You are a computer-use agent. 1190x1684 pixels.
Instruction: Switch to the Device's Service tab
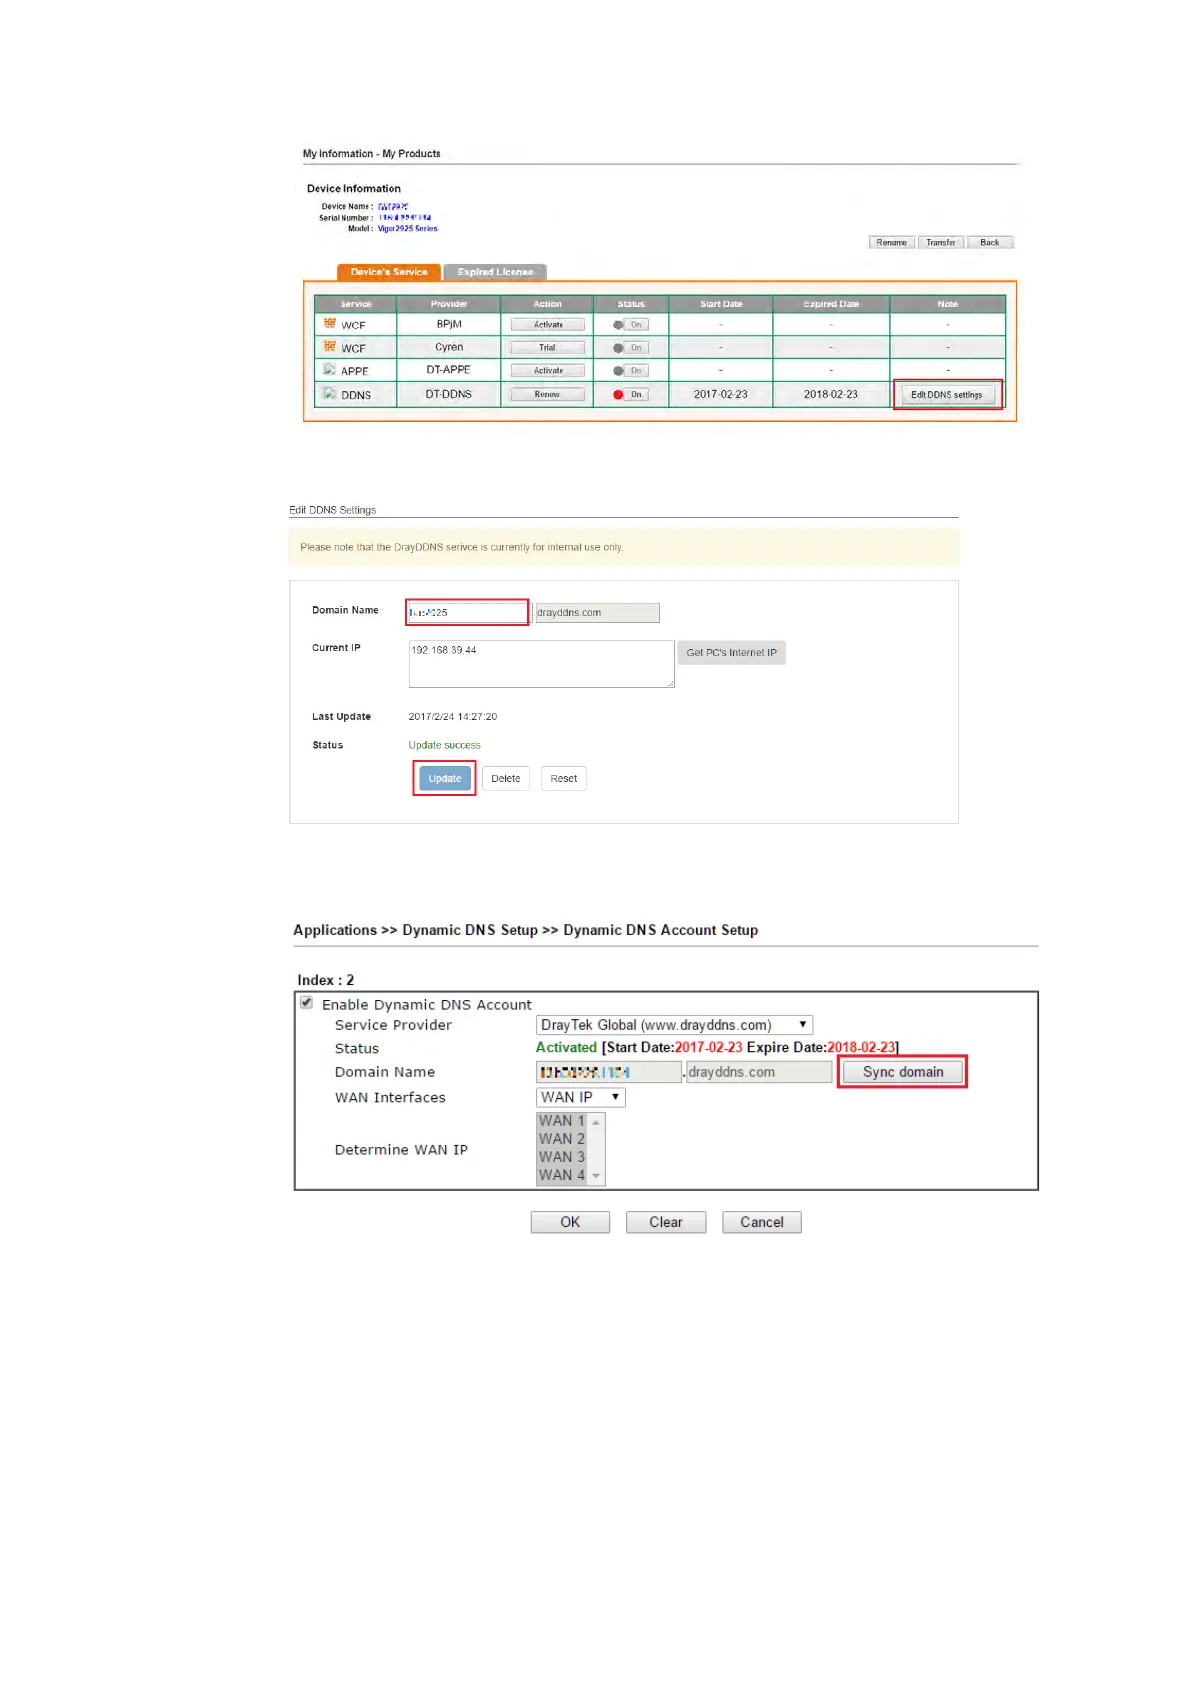[x=389, y=272]
